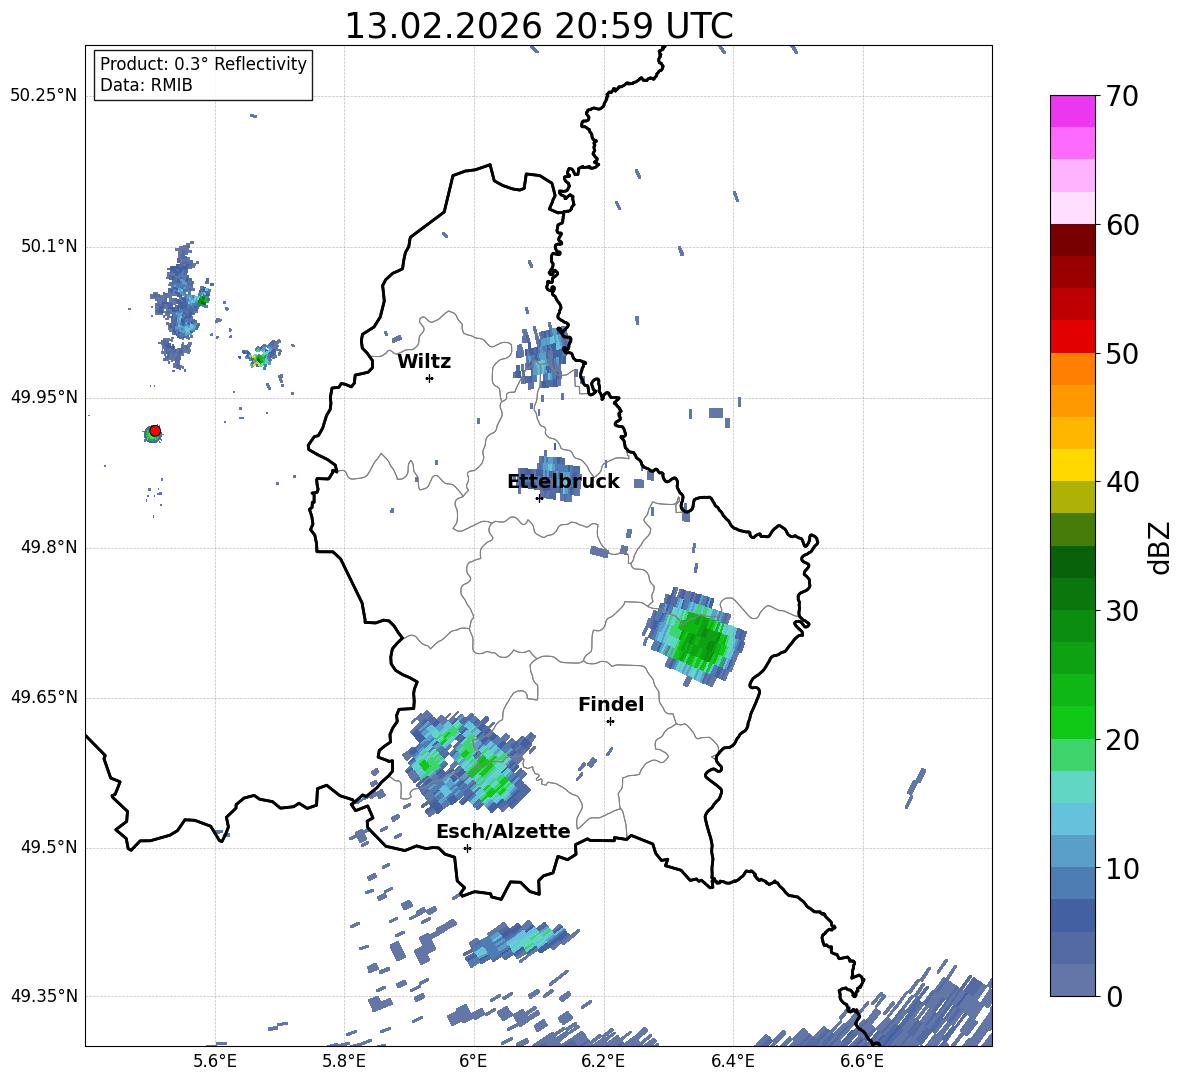Click the Findel location cross marker
This screenshot has width=1184, height=1081.
tap(610, 722)
